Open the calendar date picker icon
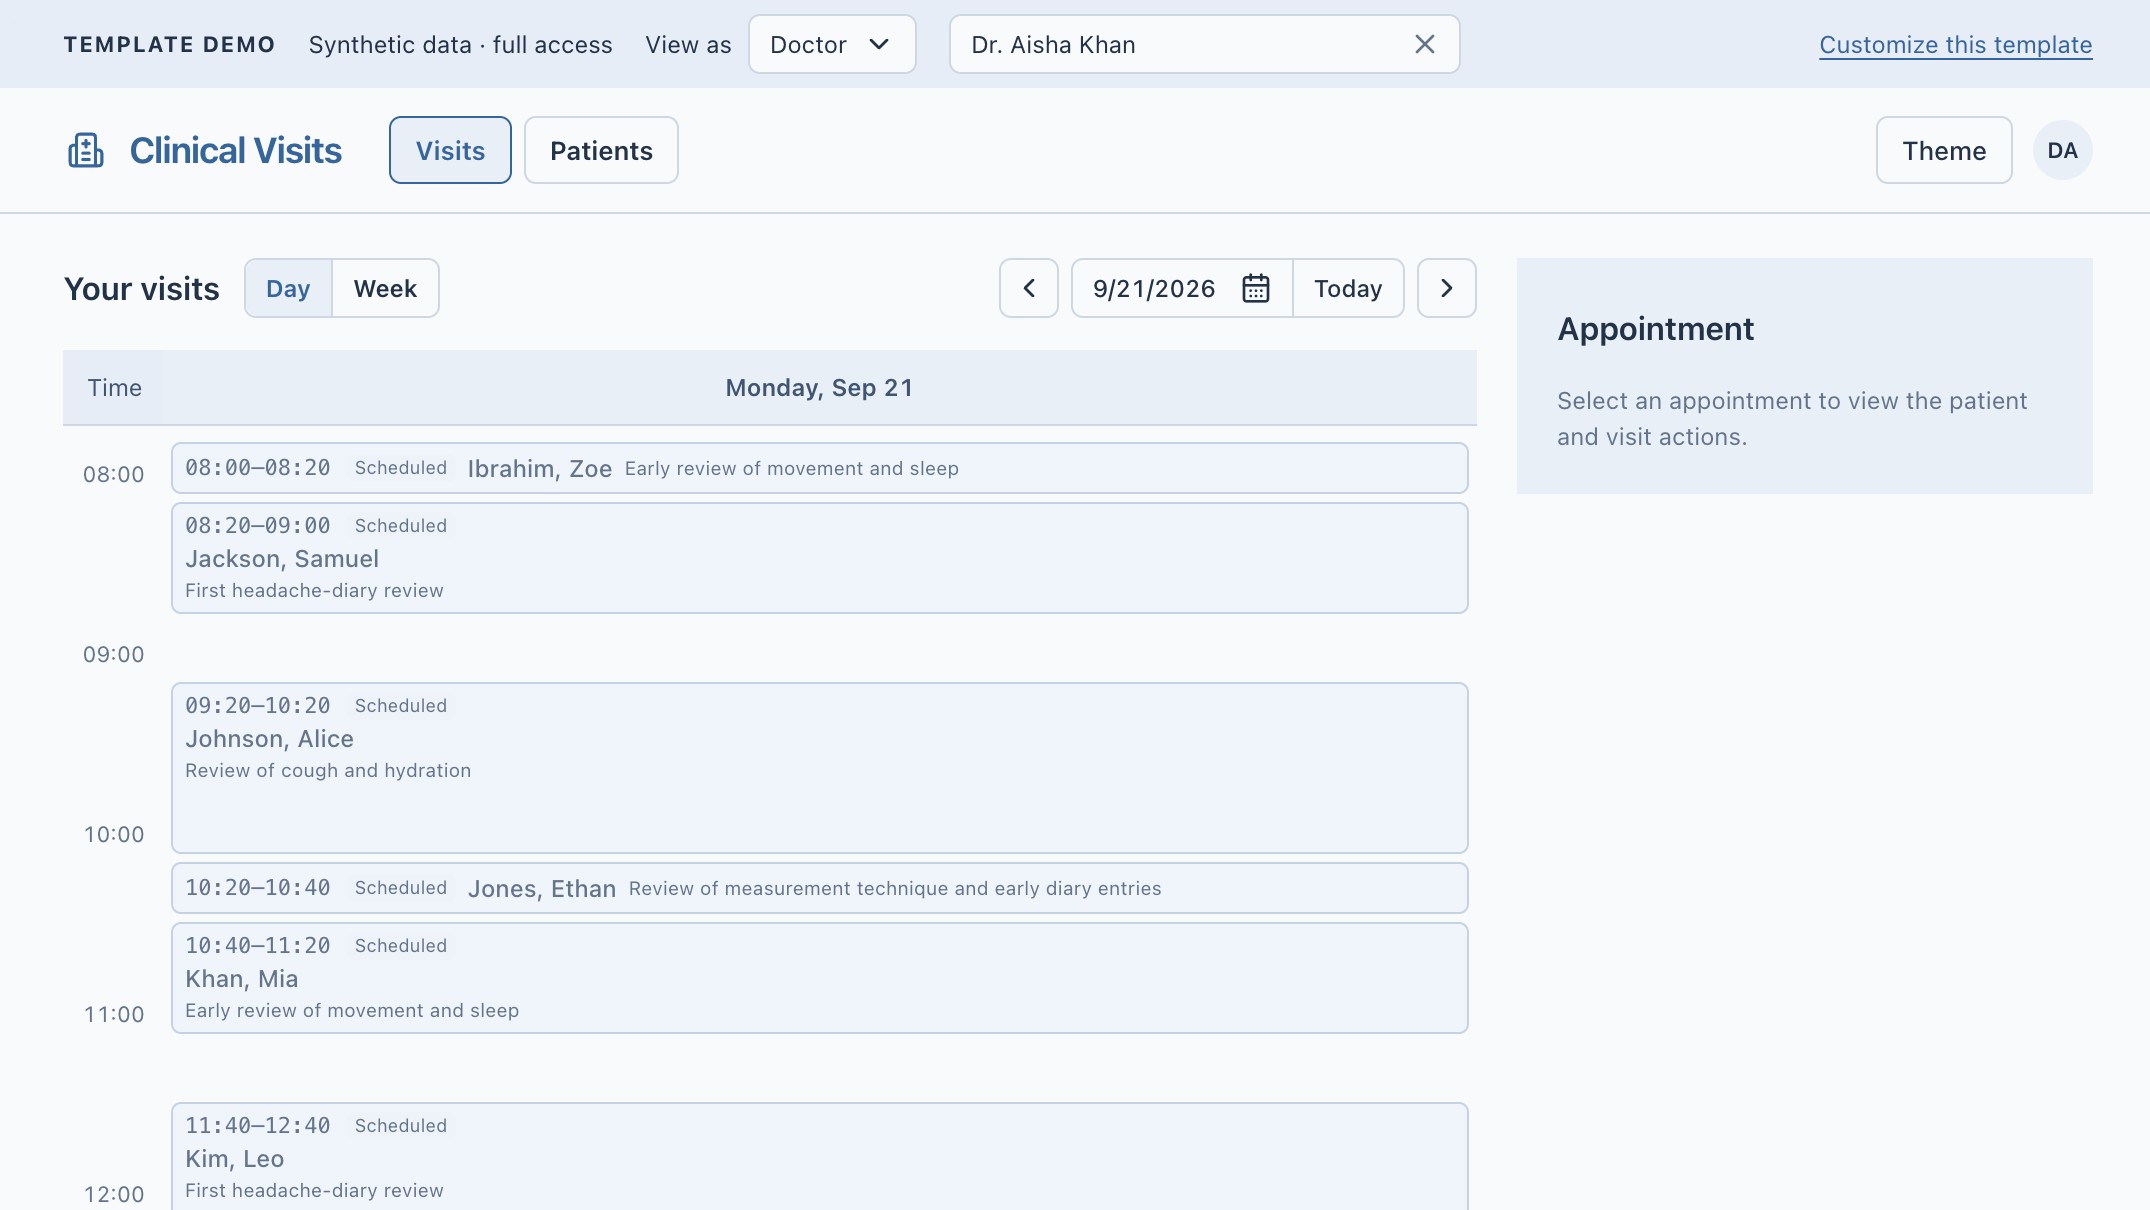 click(1256, 288)
